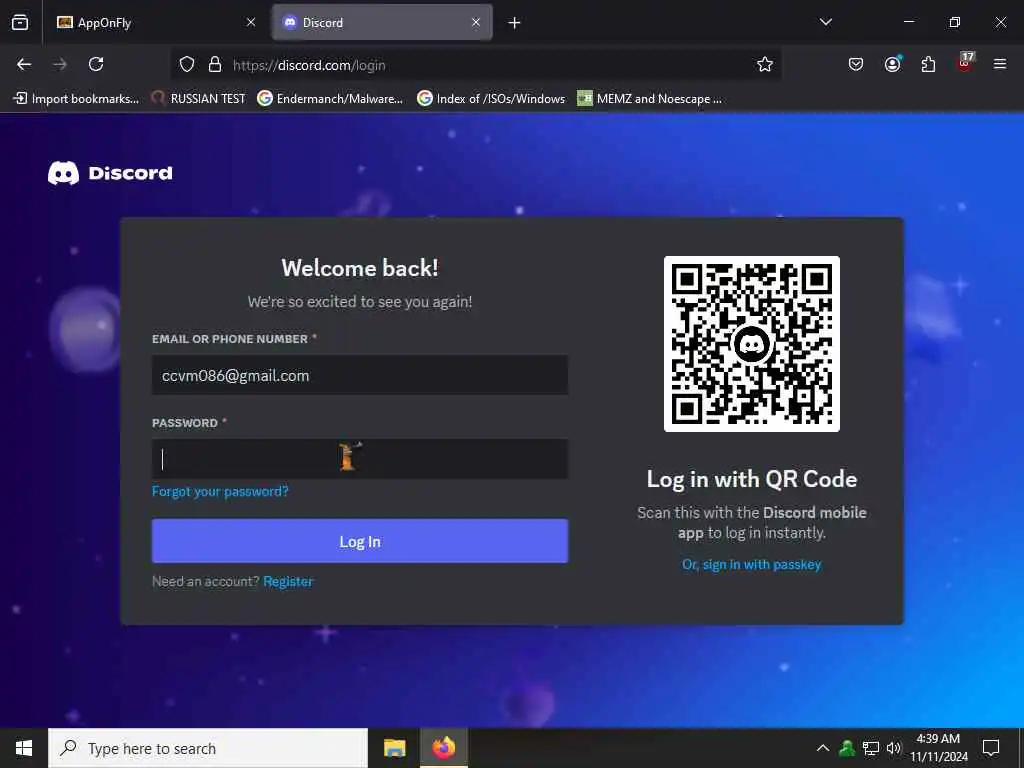Viewport: 1024px width, 768px height.
Task: Click the extension icon with badge 17
Action: (x=965, y=63)
